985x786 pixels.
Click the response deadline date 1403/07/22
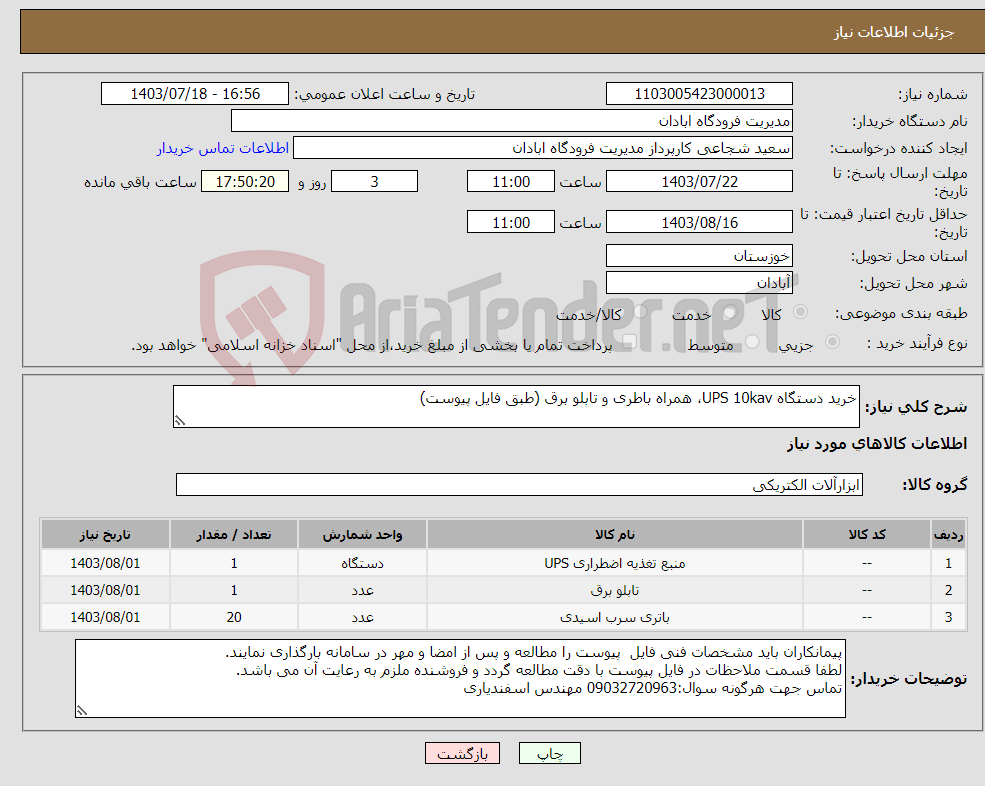pyautogui.click(x=699, y=182)
